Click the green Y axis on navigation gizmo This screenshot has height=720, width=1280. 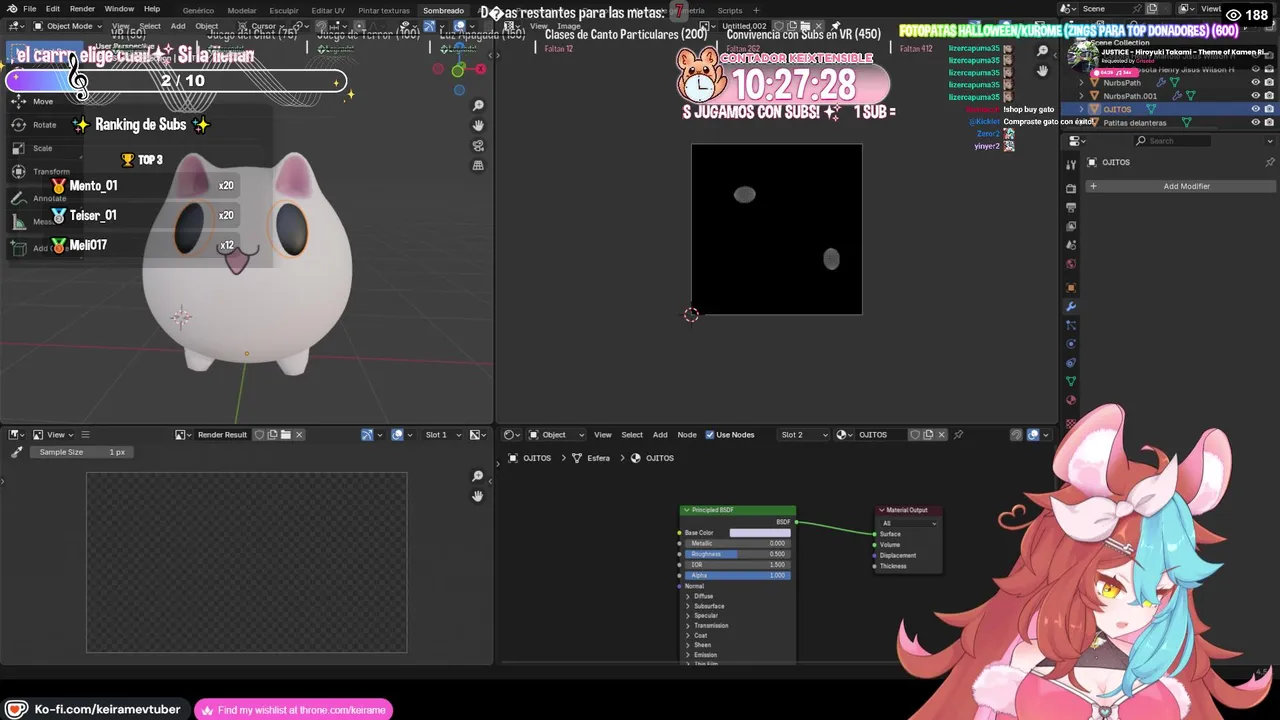[x=458, y=69]
